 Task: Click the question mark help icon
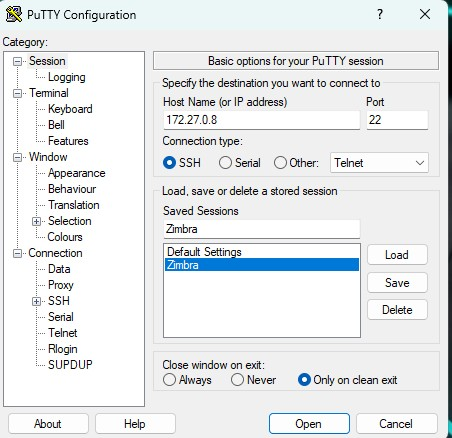(380, 14)
